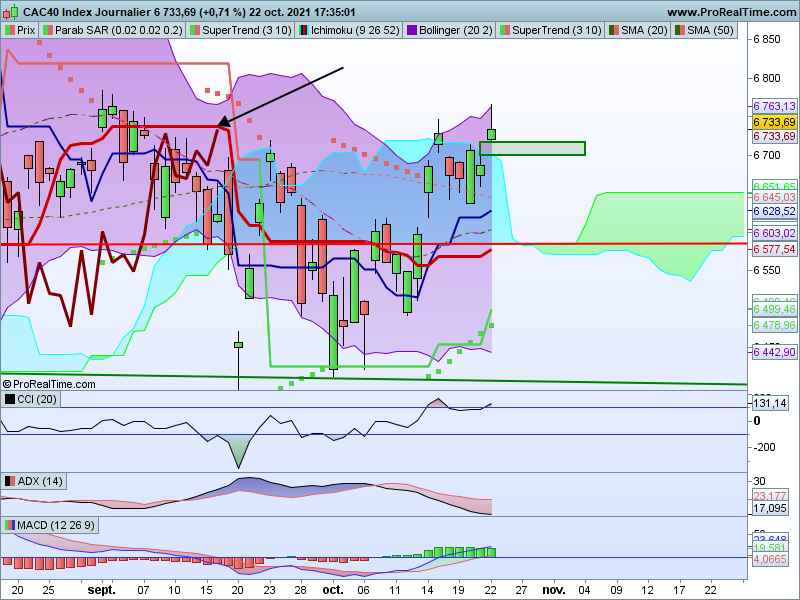Click the 28 date on time axis
Screen dimensions: 800x600
coord(301,590)
